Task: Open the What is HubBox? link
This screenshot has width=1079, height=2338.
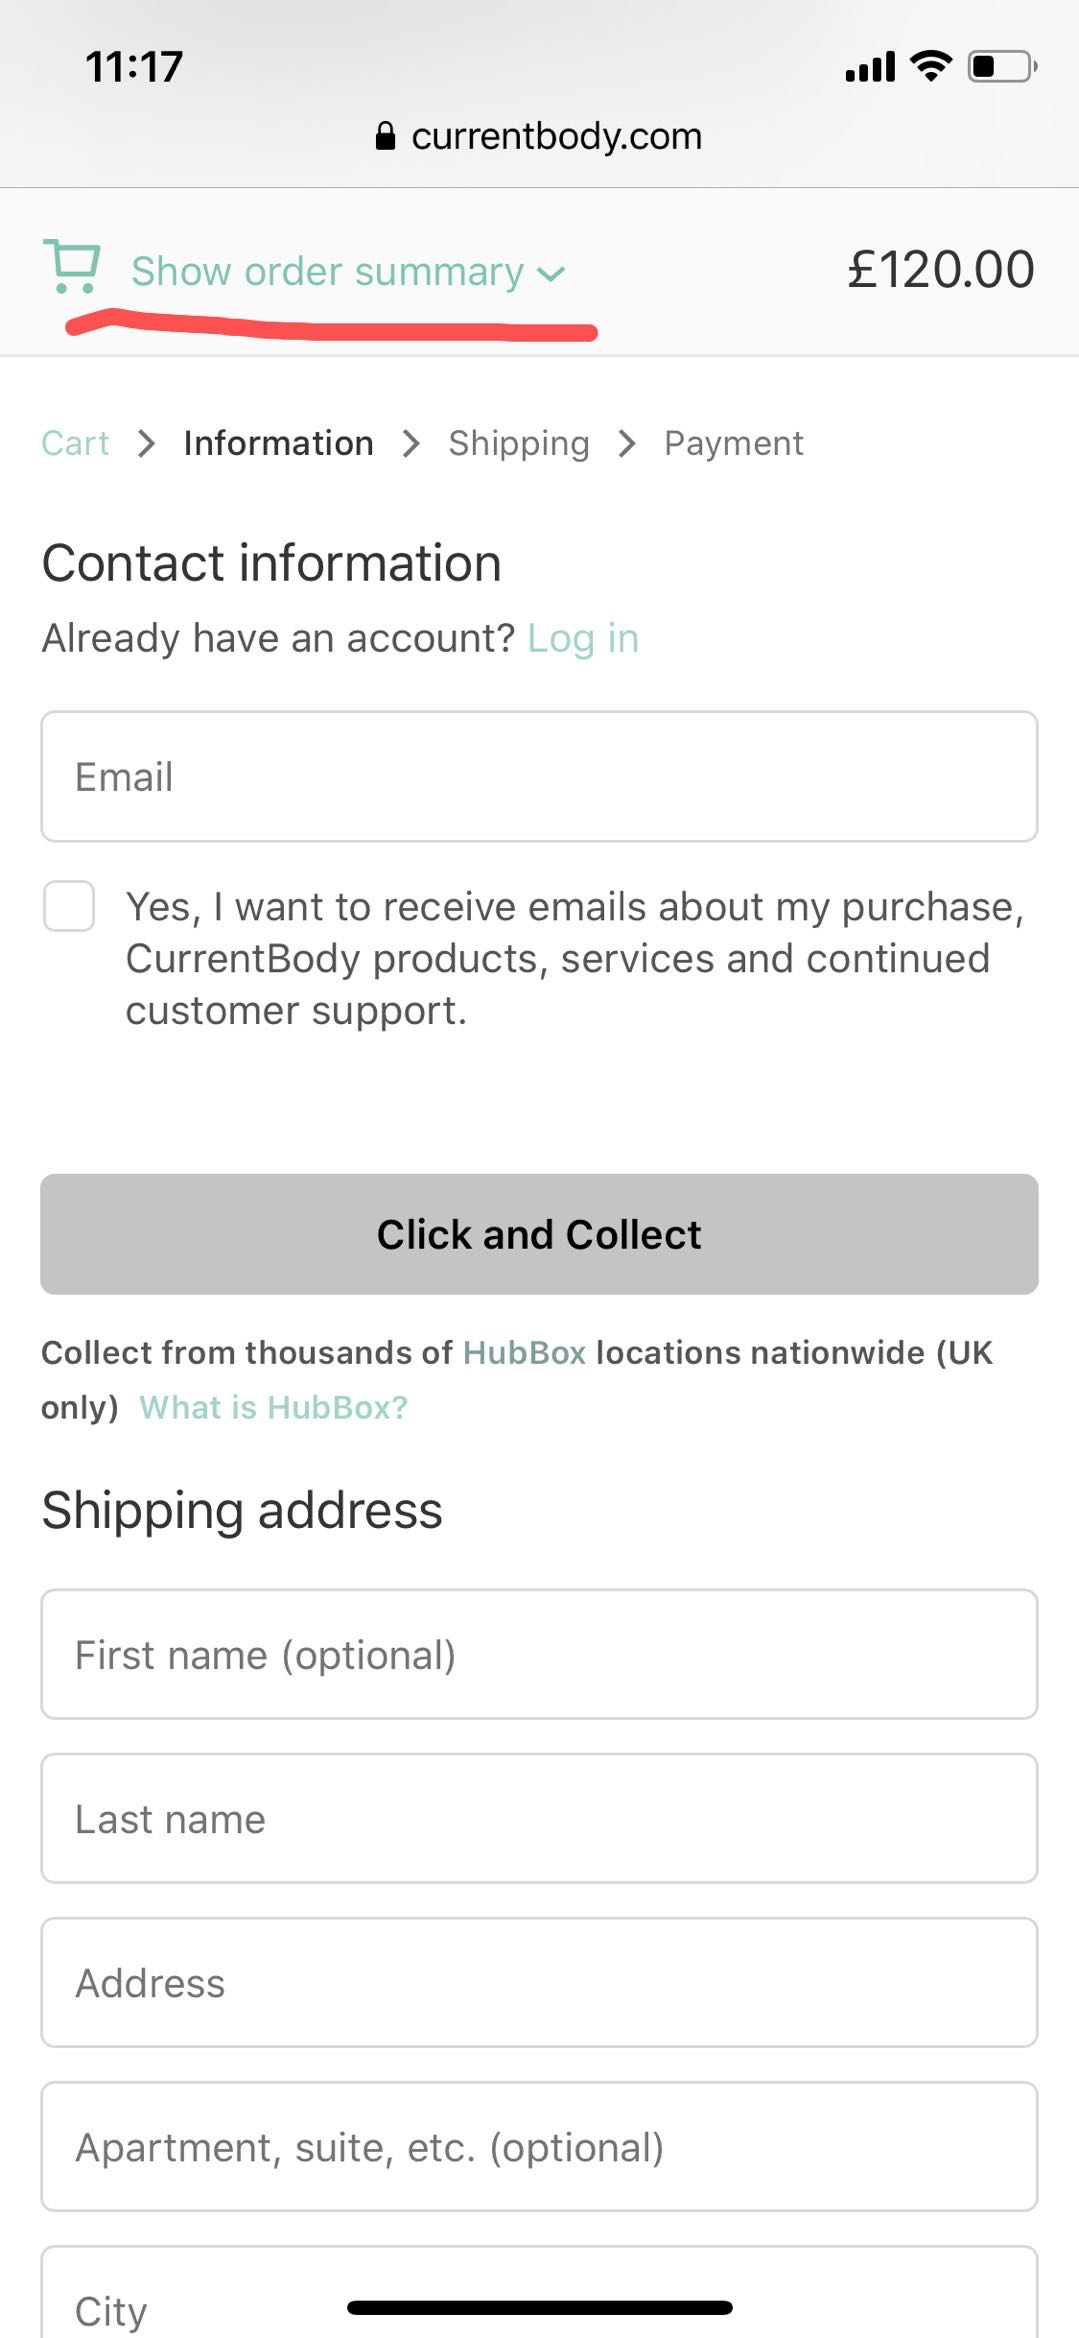Action: (273, 1407)
